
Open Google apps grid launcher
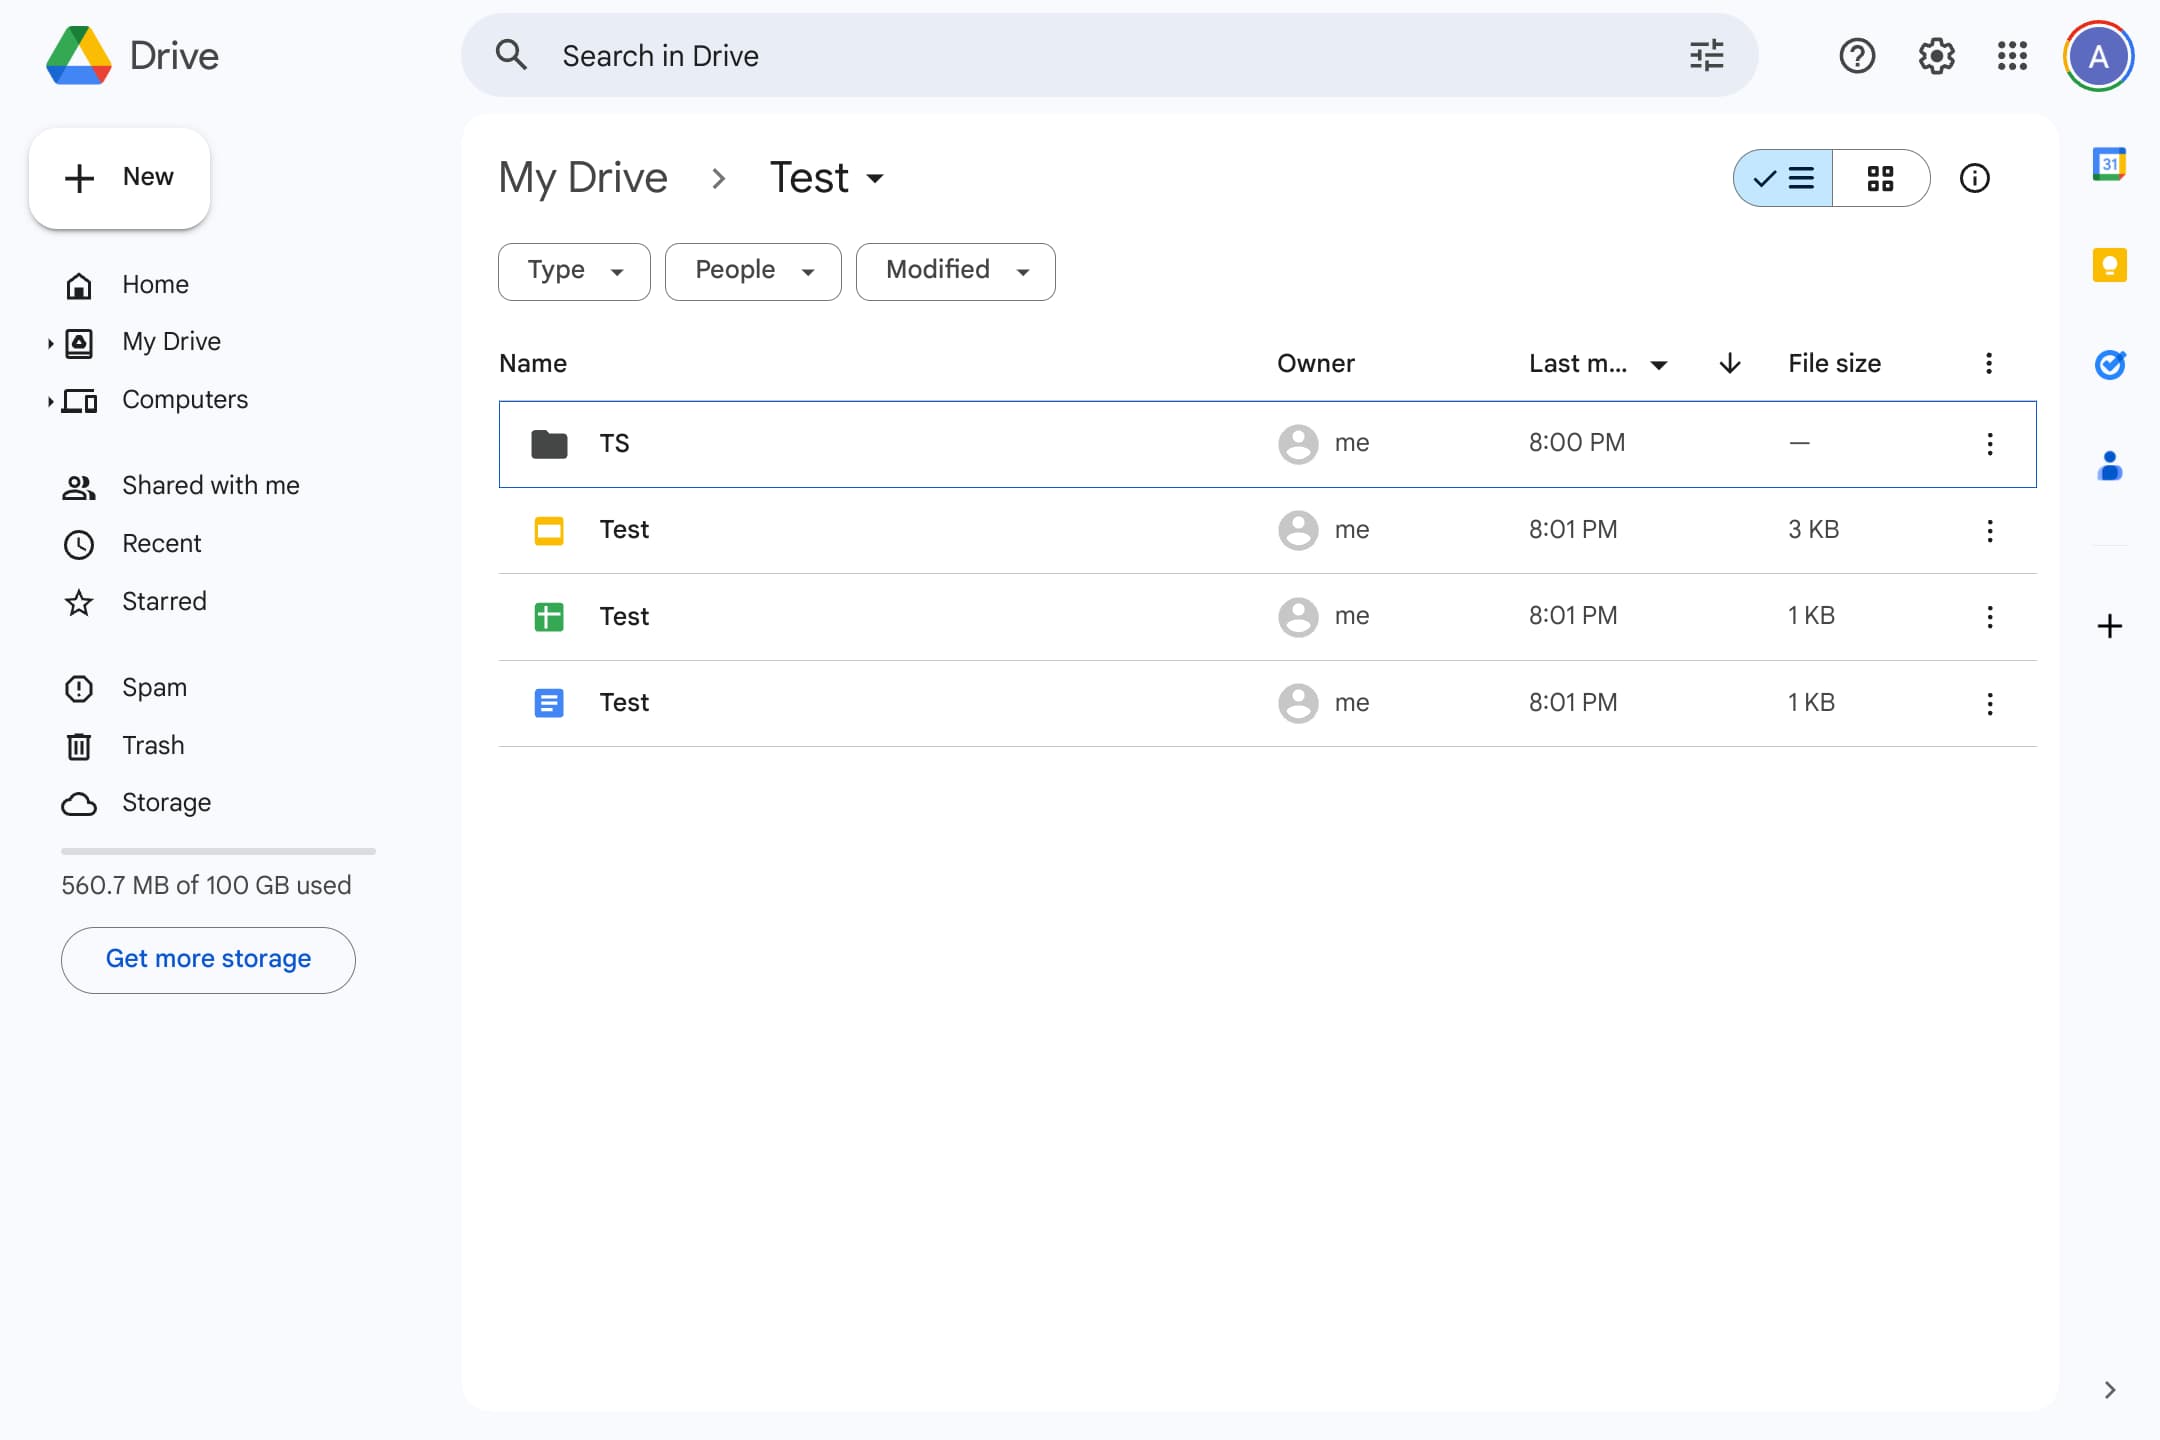(x=2012, y=55)
